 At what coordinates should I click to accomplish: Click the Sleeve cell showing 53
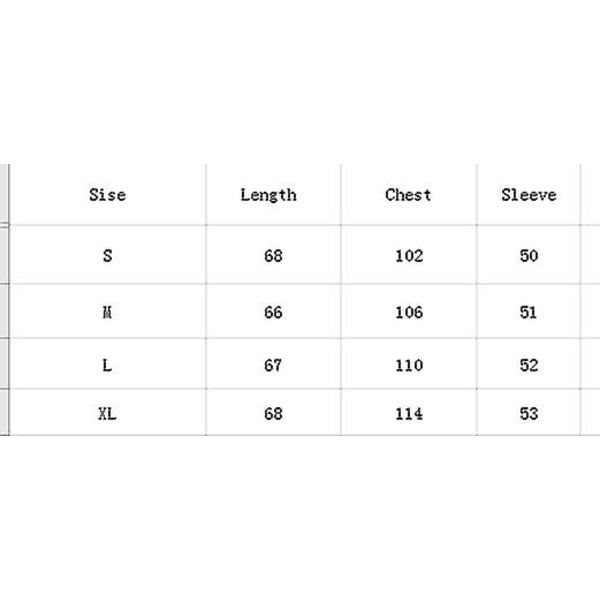coord(529,414)
